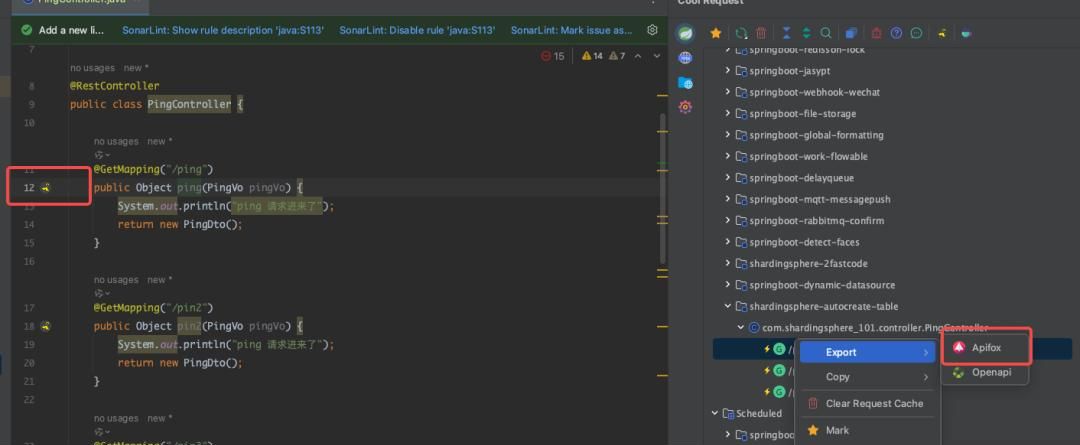The height and width of the screenshot is (445, 1080).
Task: Click the green Spring leaf sidebar icon
Action: [685, 33]
